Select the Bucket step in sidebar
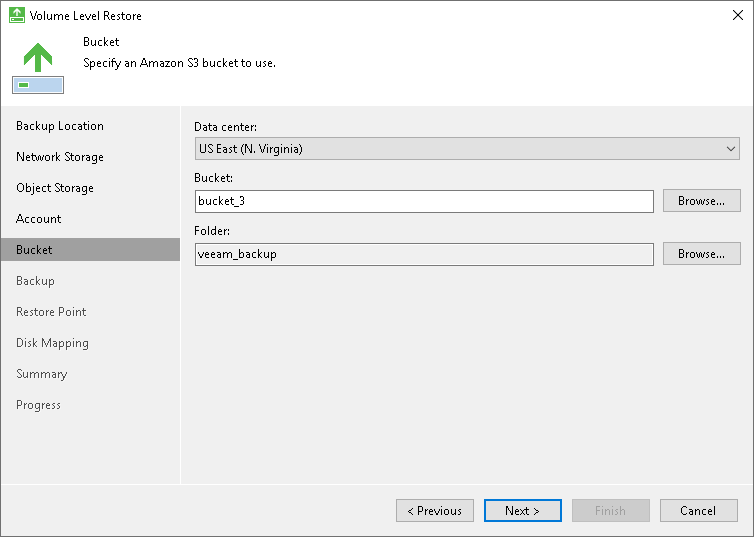Image resolution: width=754 pixels, height=537 pixels. coord(90,250)
